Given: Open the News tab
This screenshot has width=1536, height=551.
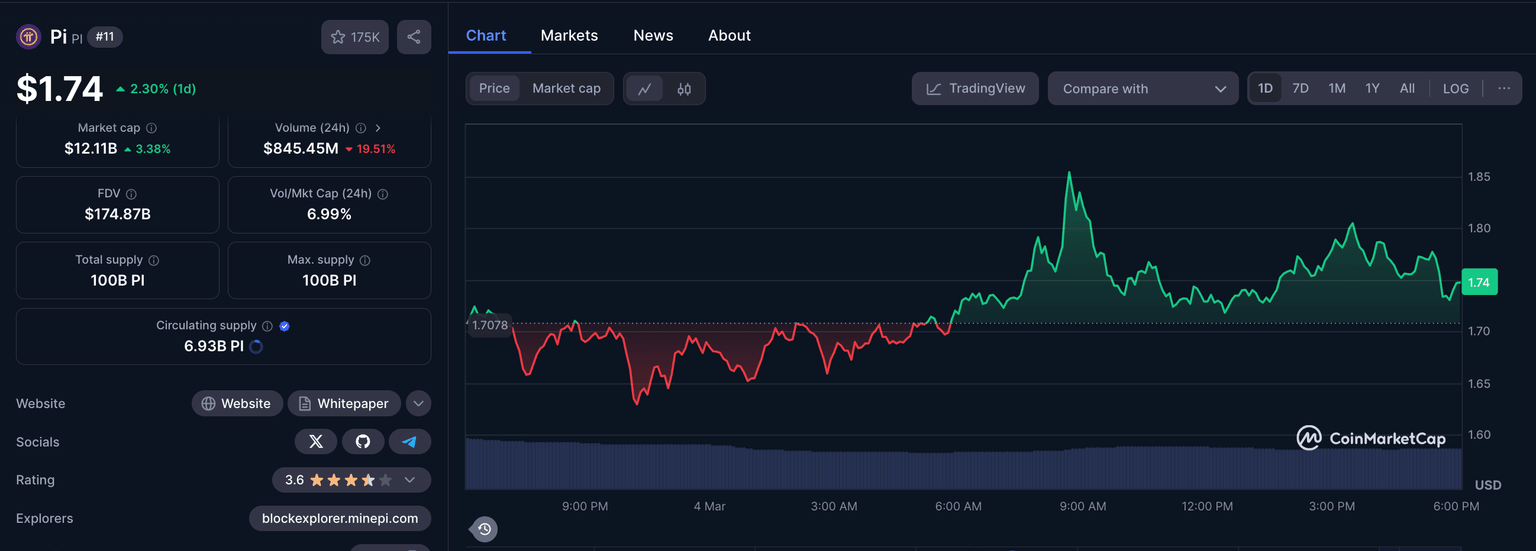Looking at the screenshot, I should [653, 35].
